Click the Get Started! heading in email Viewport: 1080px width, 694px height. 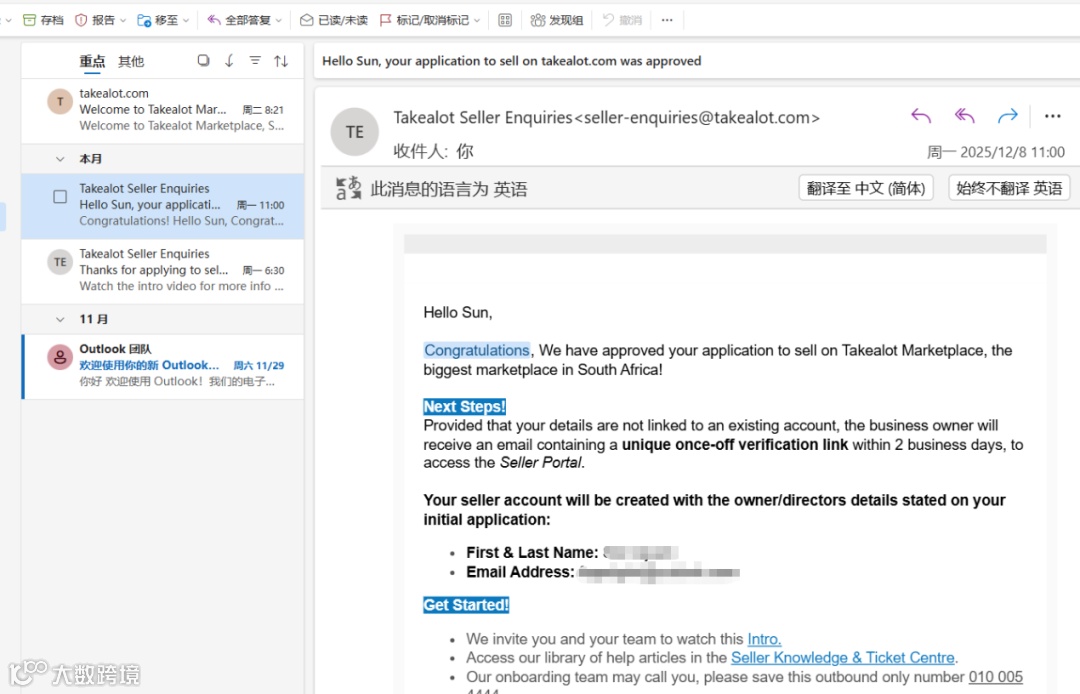466,605
